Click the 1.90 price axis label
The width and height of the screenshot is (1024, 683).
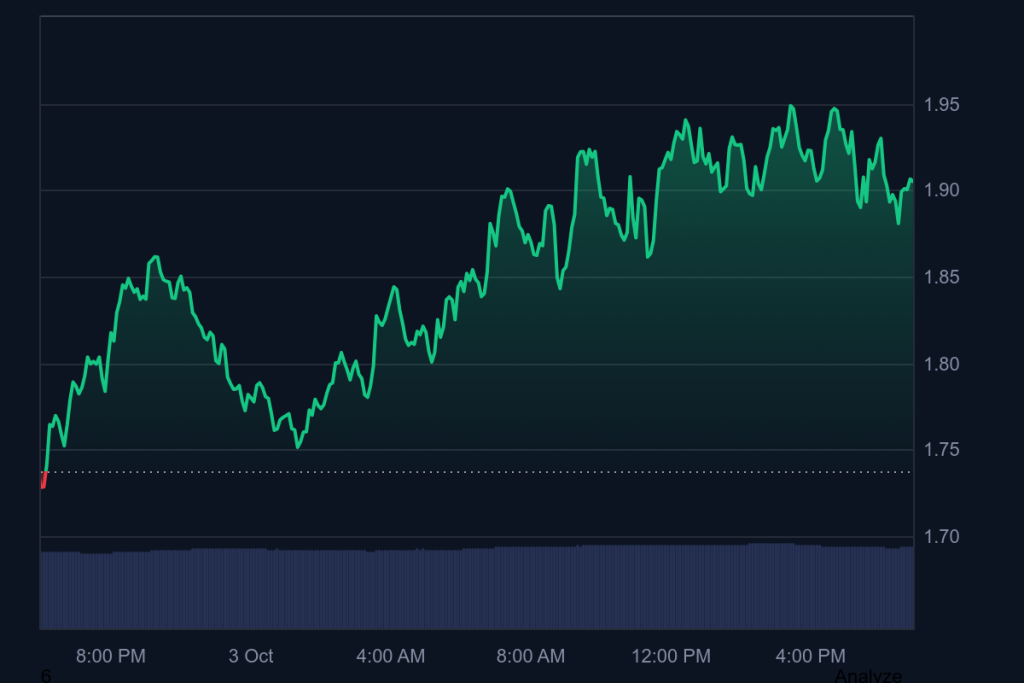pyautogui.click(x=941, y=191)
